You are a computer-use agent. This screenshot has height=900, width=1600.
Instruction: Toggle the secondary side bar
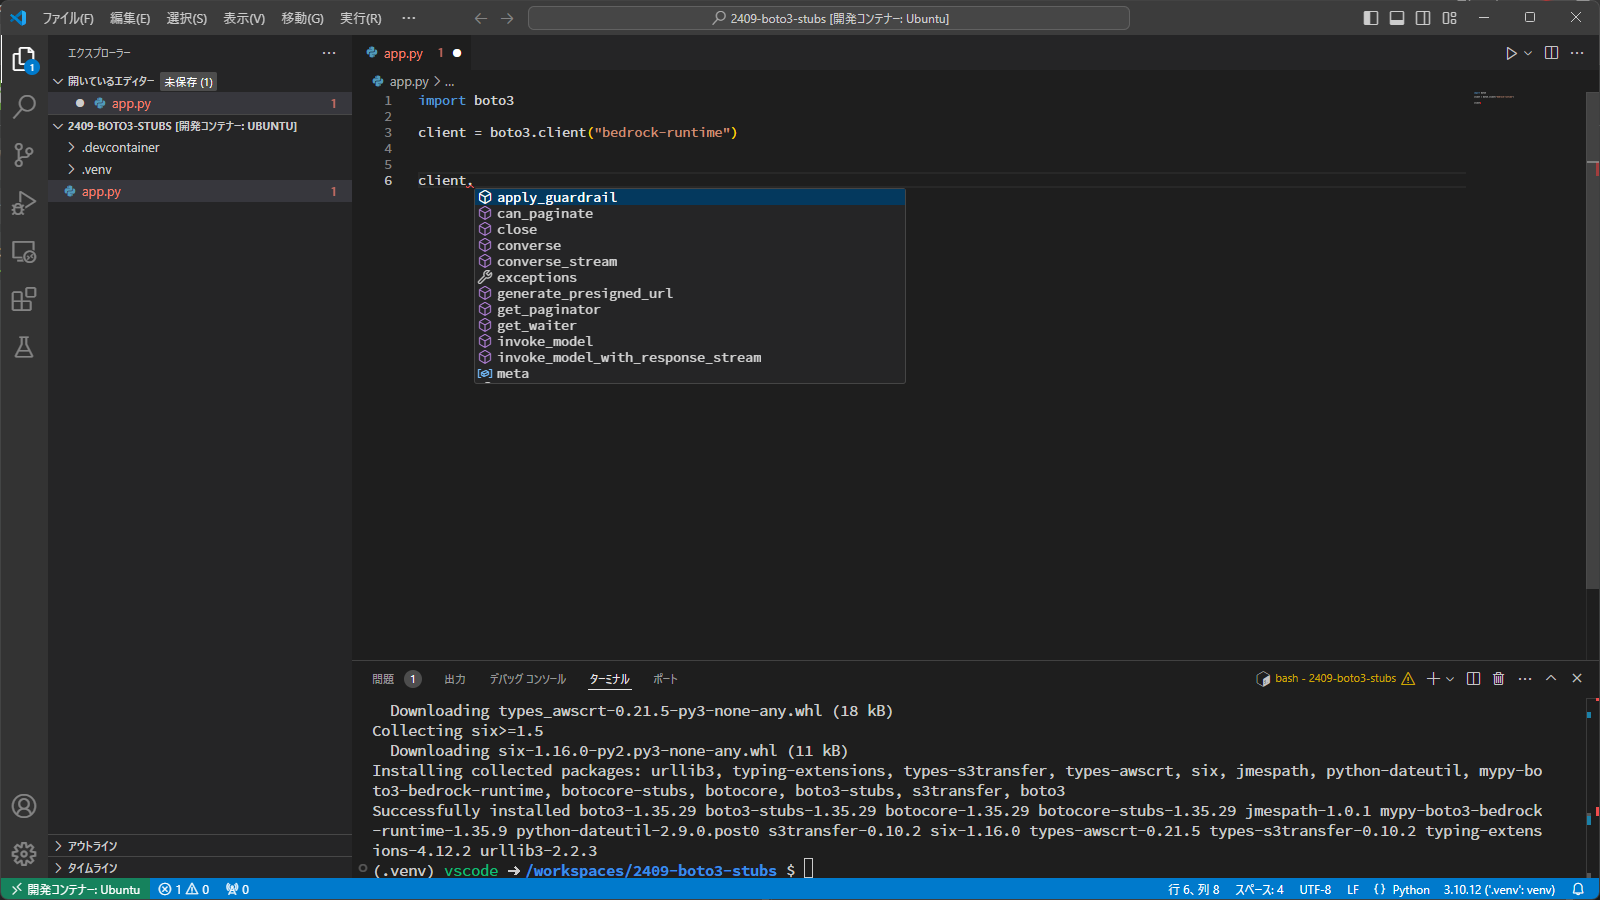pyautogui.click(x=1423, y=18)
